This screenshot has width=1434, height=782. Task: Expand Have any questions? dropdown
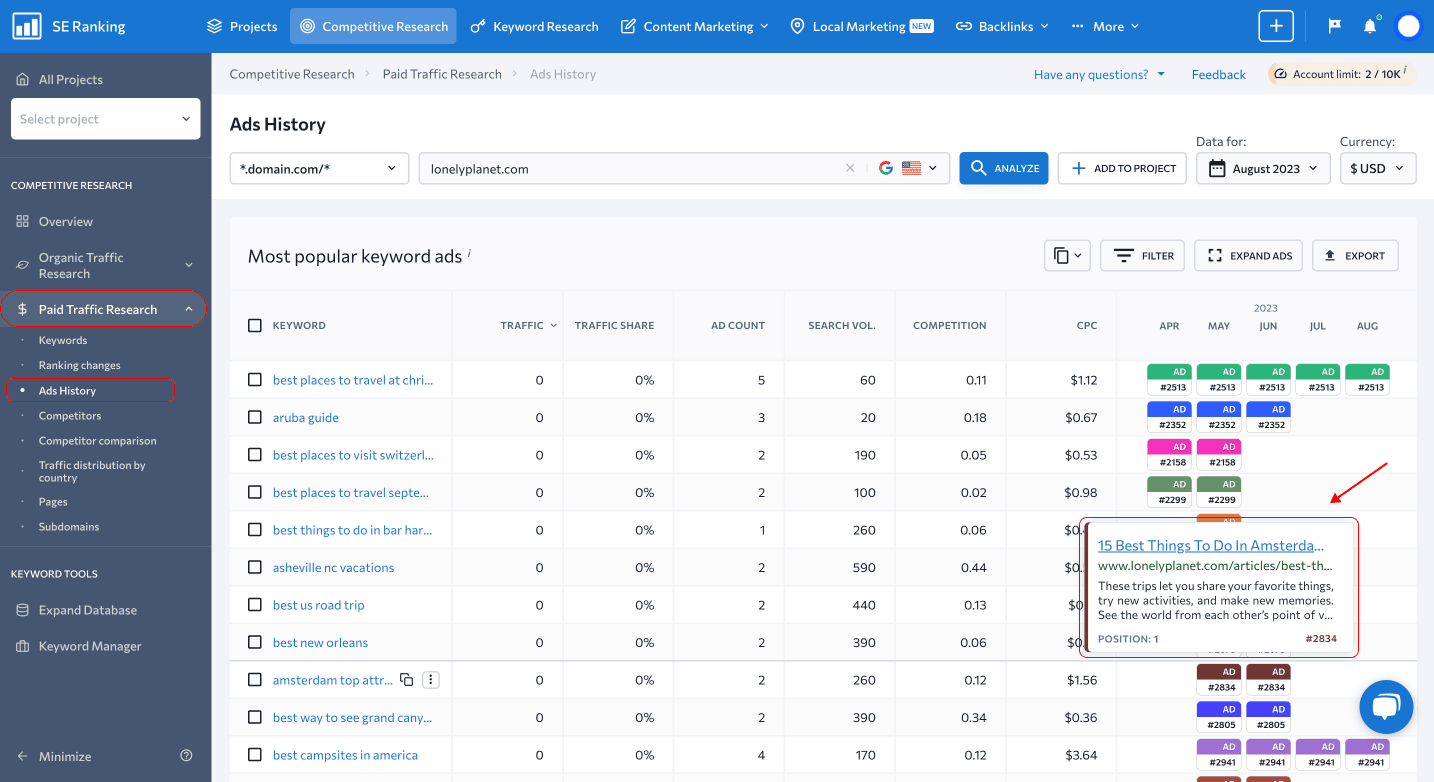click(1099, 74)
